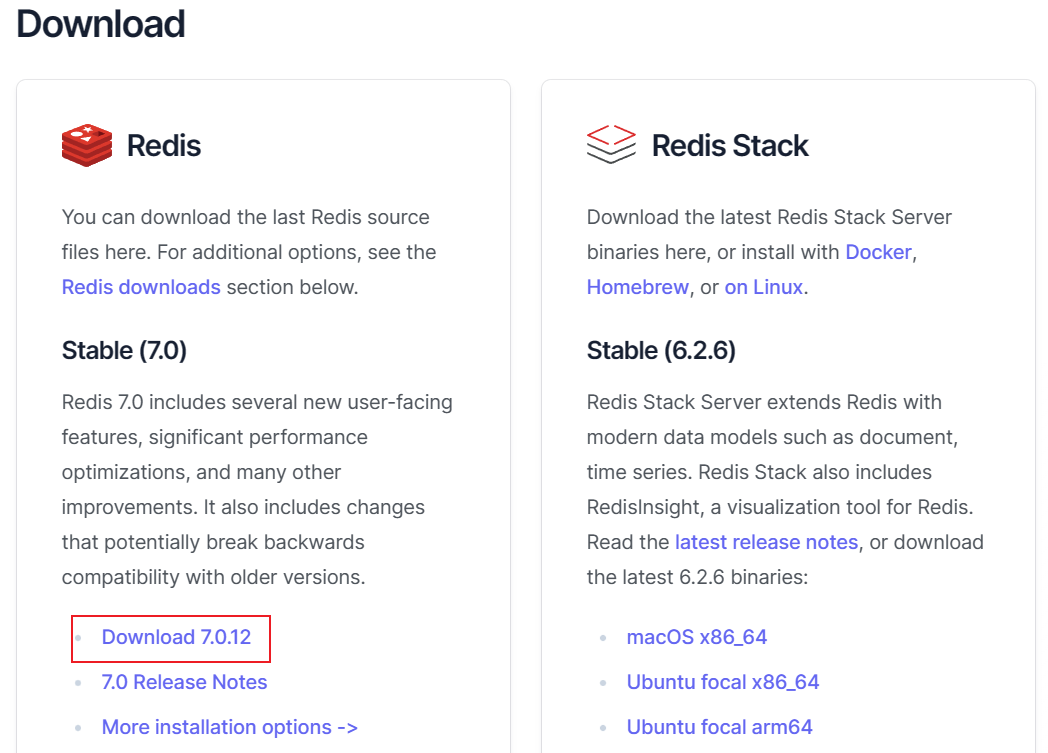Click the Redis Stack layered logo icon

(610, 144)
